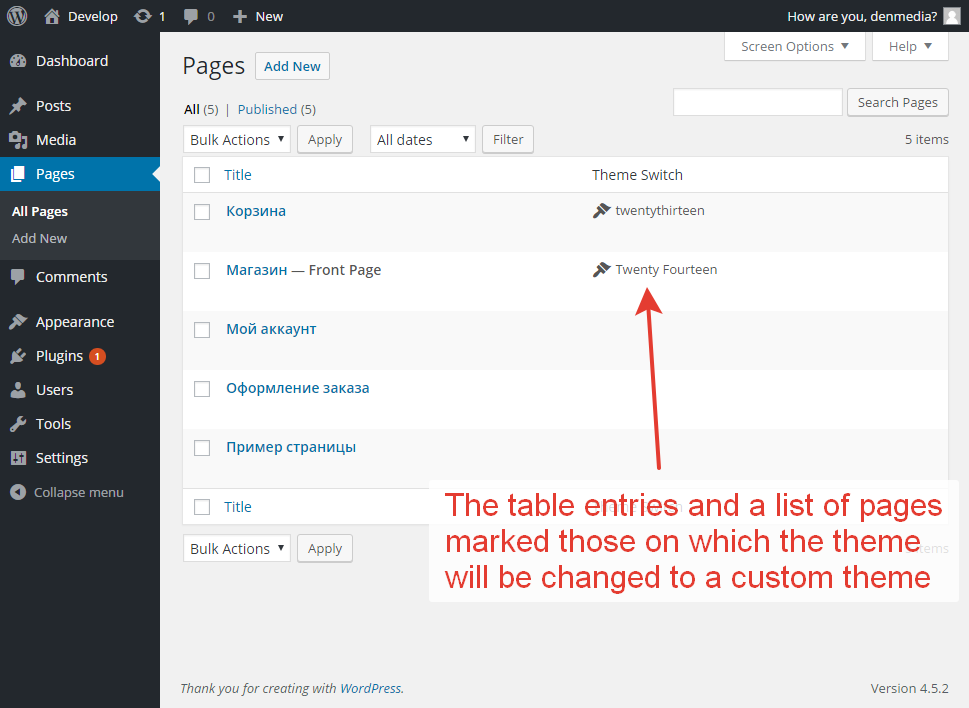Click hammer icon beside Twenty Fourteen
The height and width of the screenshot is (708, 969).
[601, 269]
